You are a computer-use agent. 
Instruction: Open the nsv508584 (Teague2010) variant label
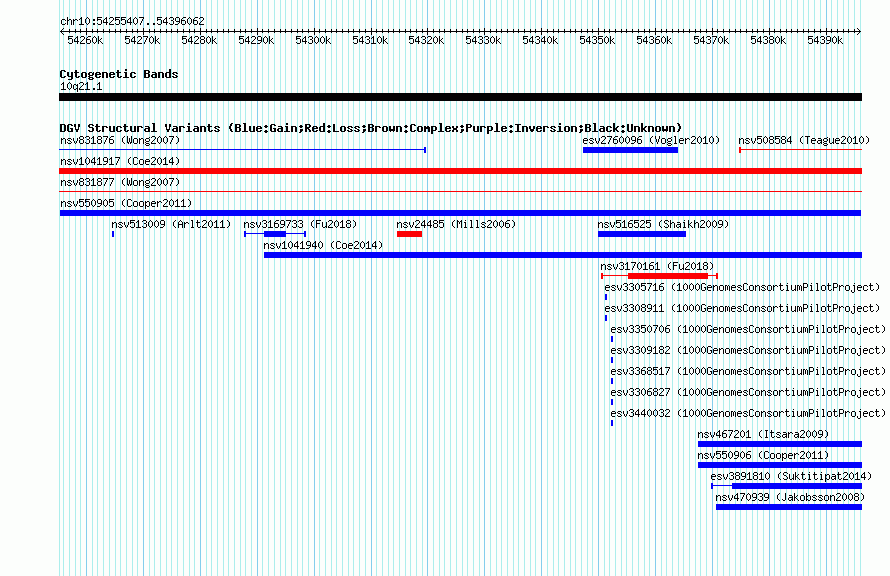(804, 140)
